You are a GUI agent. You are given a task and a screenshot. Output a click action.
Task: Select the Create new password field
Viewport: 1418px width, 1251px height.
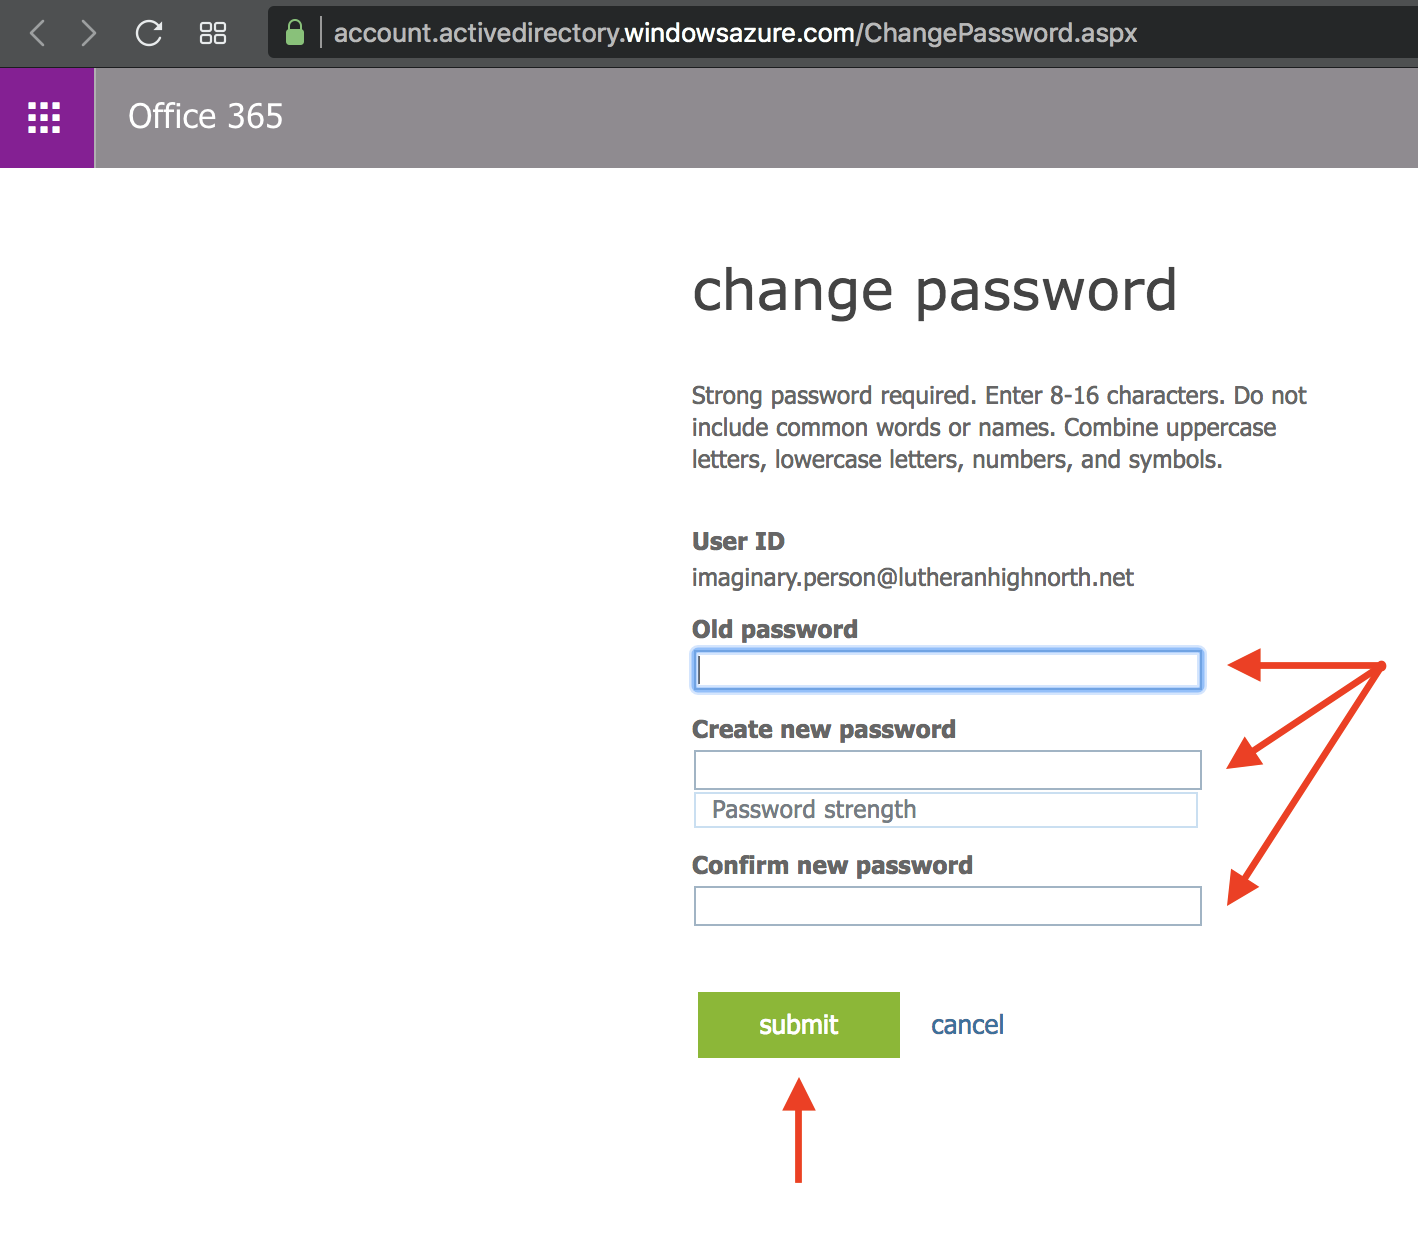tap(947, 770)
